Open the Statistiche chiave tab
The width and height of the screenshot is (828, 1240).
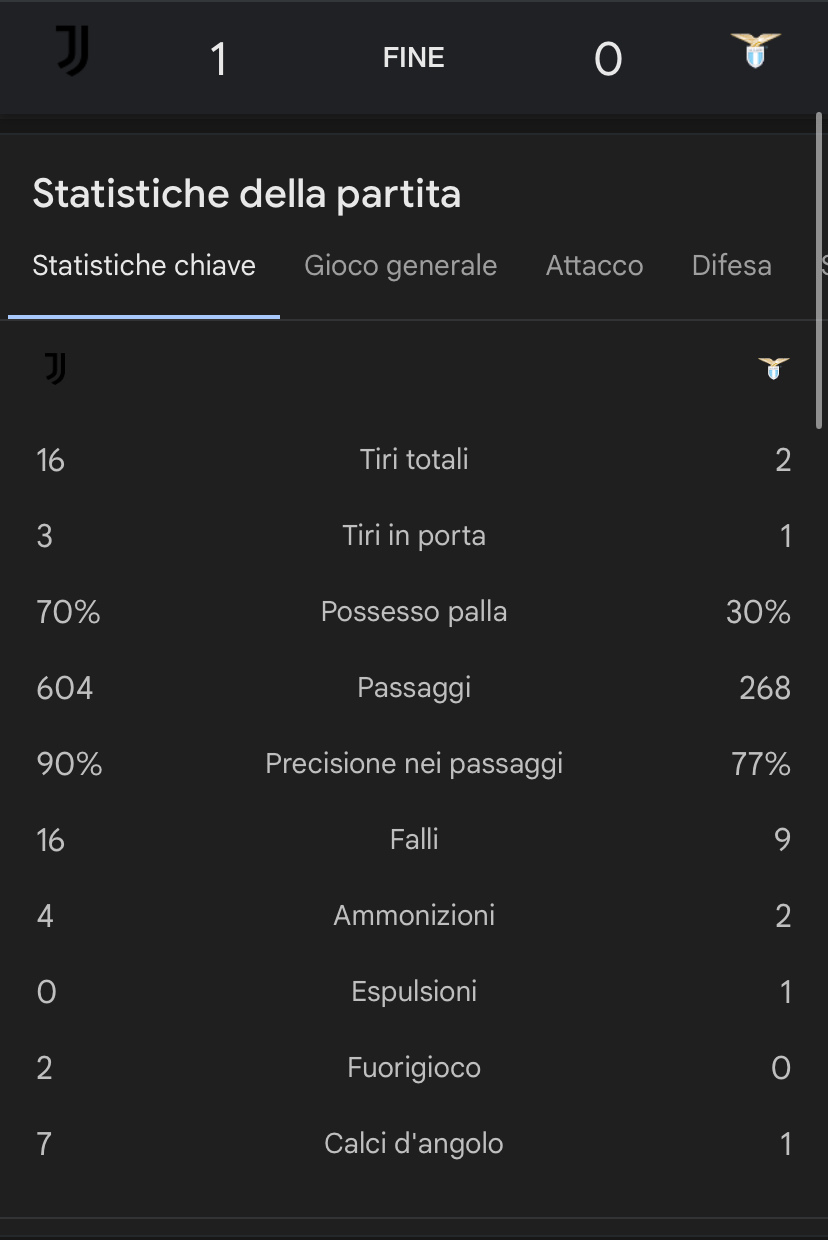(x=144, y=265)
